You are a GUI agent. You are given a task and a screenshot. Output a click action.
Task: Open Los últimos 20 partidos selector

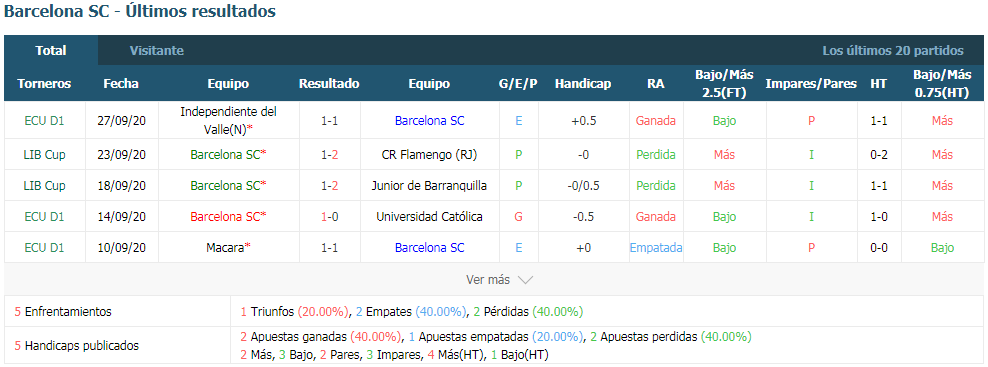893,50
